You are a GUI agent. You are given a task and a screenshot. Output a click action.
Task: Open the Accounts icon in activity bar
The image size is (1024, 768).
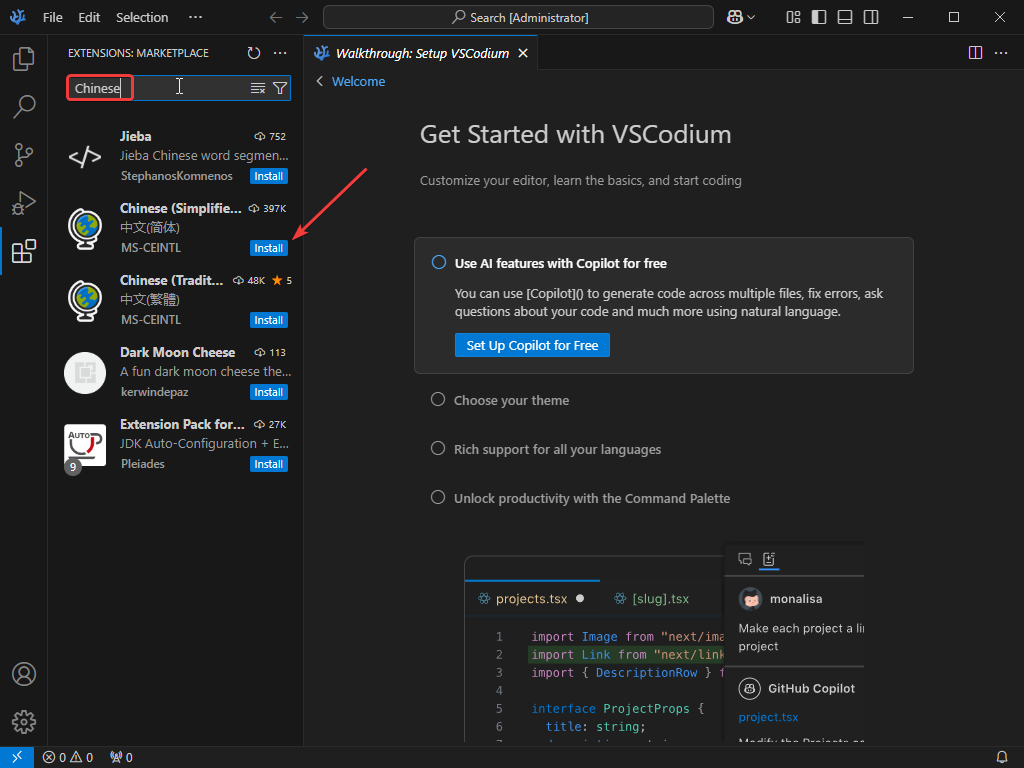[24, 674]
